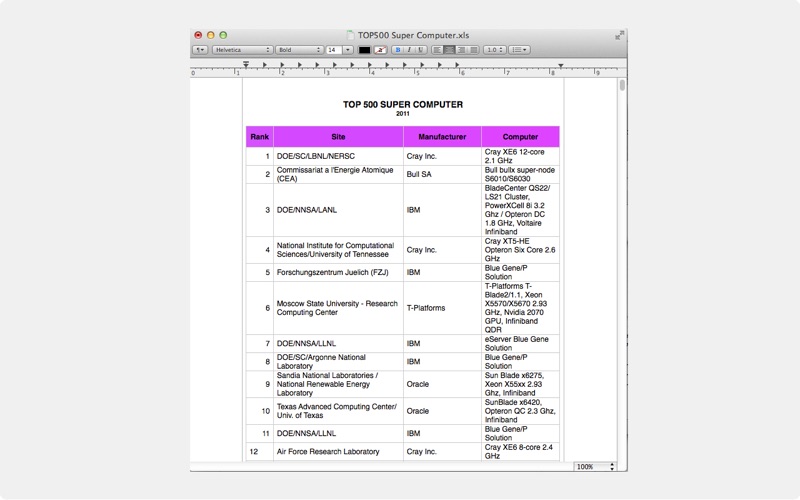Click the Sun Blade x6275 computer cell
Viewport: 800px width, 500px height.
click(x=520, y=384)
